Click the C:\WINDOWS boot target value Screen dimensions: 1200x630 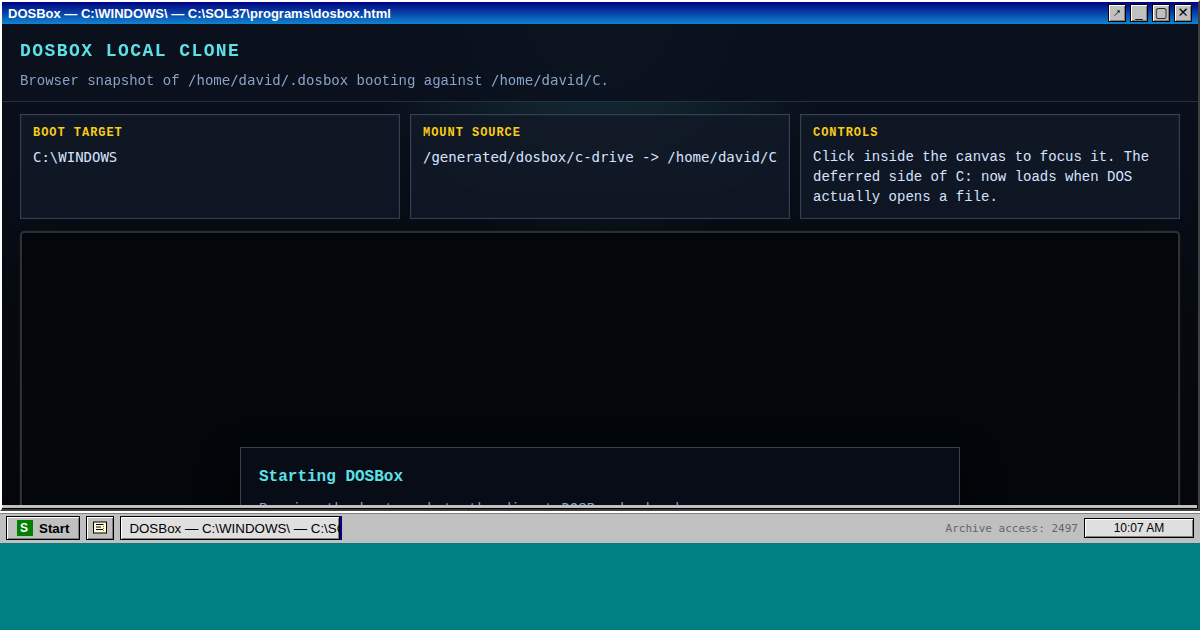pyautogui.click(x=75, y=157)
